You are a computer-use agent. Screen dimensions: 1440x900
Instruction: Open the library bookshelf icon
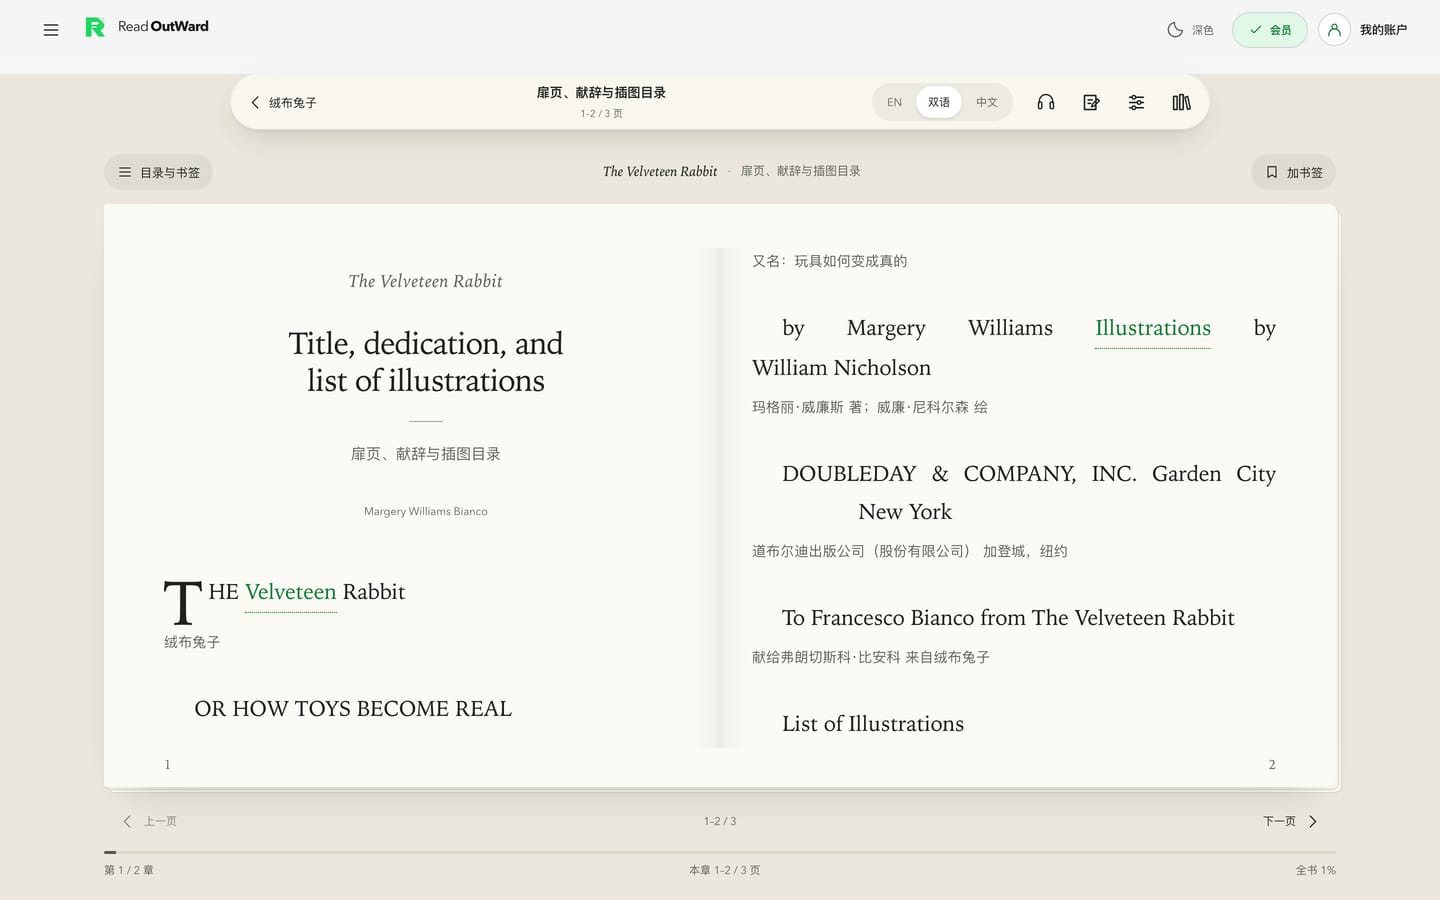point(1181,102)
